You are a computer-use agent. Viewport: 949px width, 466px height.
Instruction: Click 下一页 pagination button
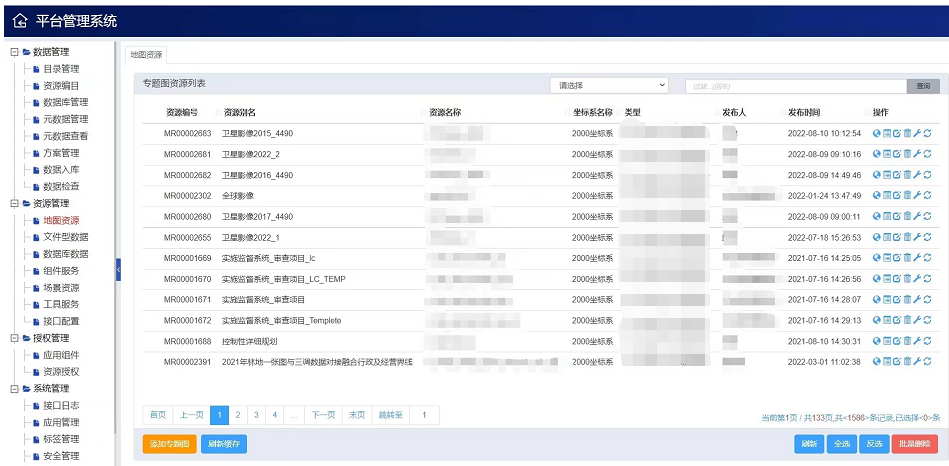point(323,415)
